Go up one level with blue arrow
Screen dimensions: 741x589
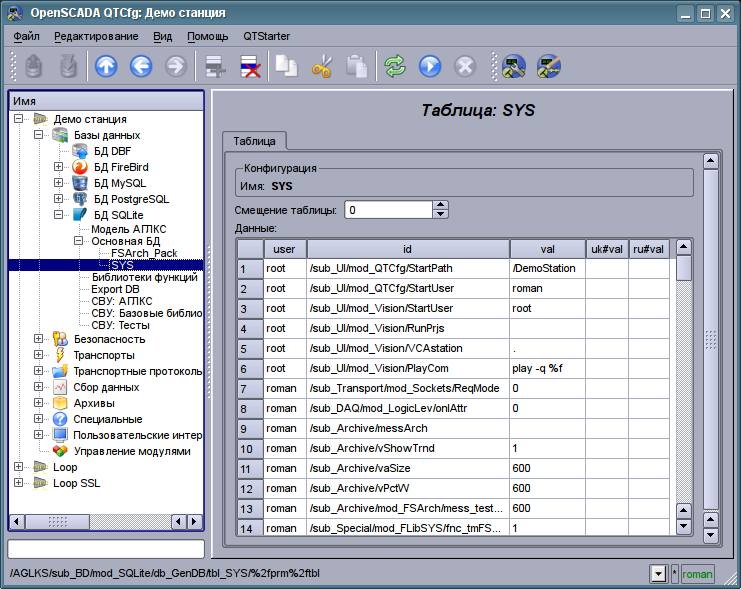(x=106, y=66)
